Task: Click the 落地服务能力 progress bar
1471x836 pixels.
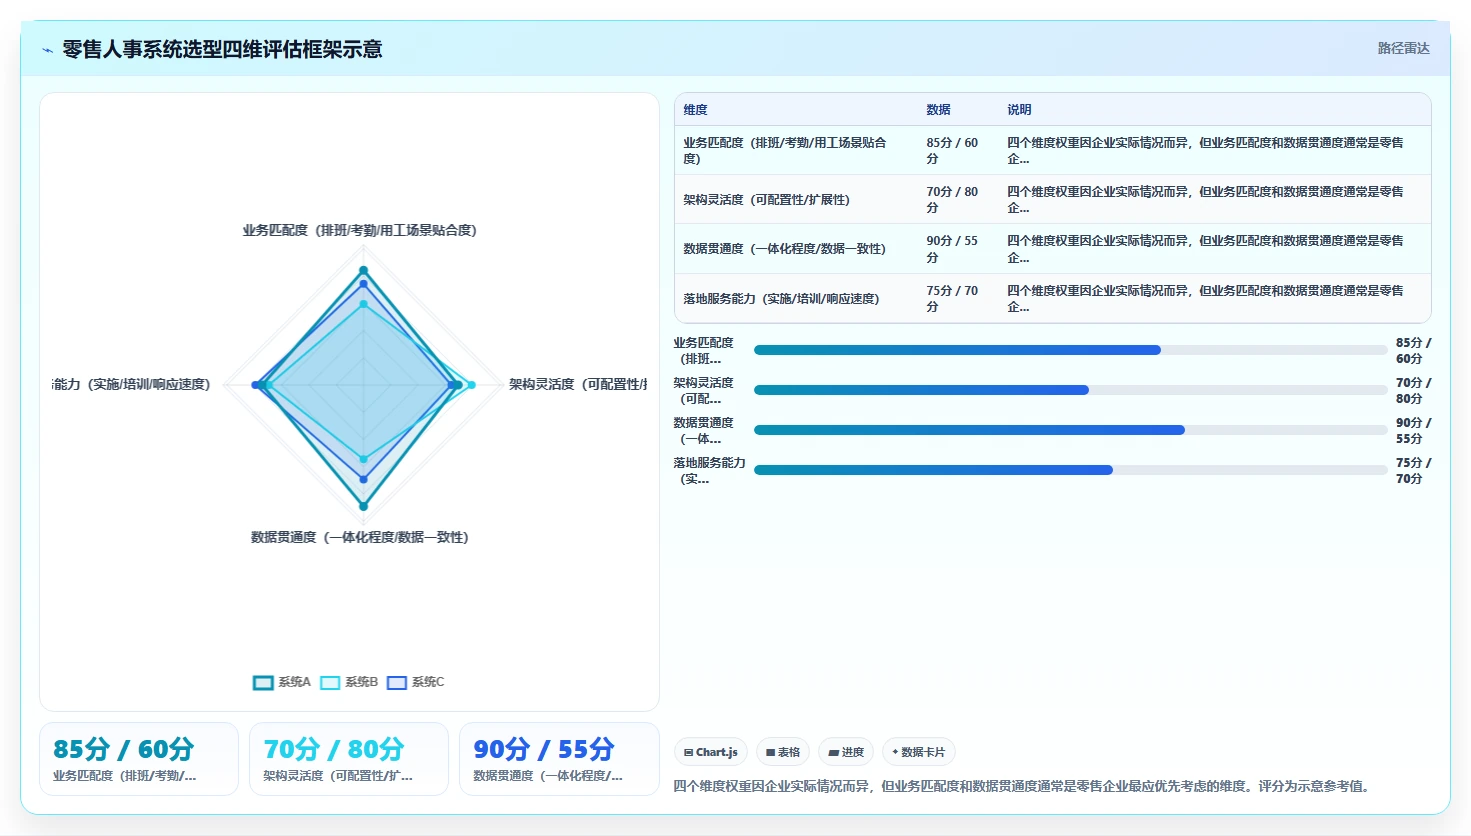Action: point(1071,470)
